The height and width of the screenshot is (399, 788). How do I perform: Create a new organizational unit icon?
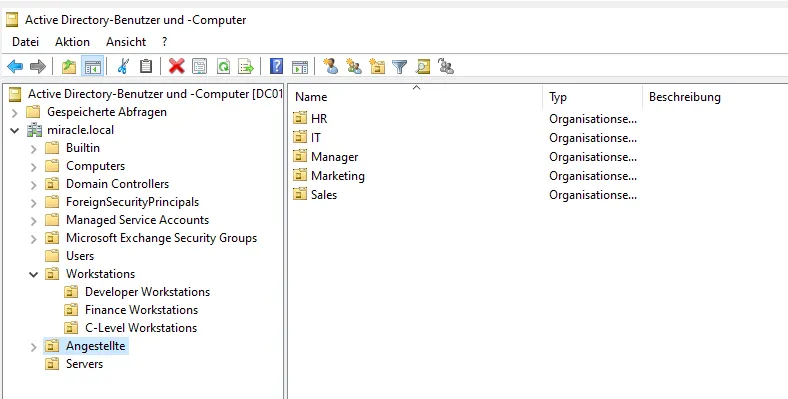[377, 66]
